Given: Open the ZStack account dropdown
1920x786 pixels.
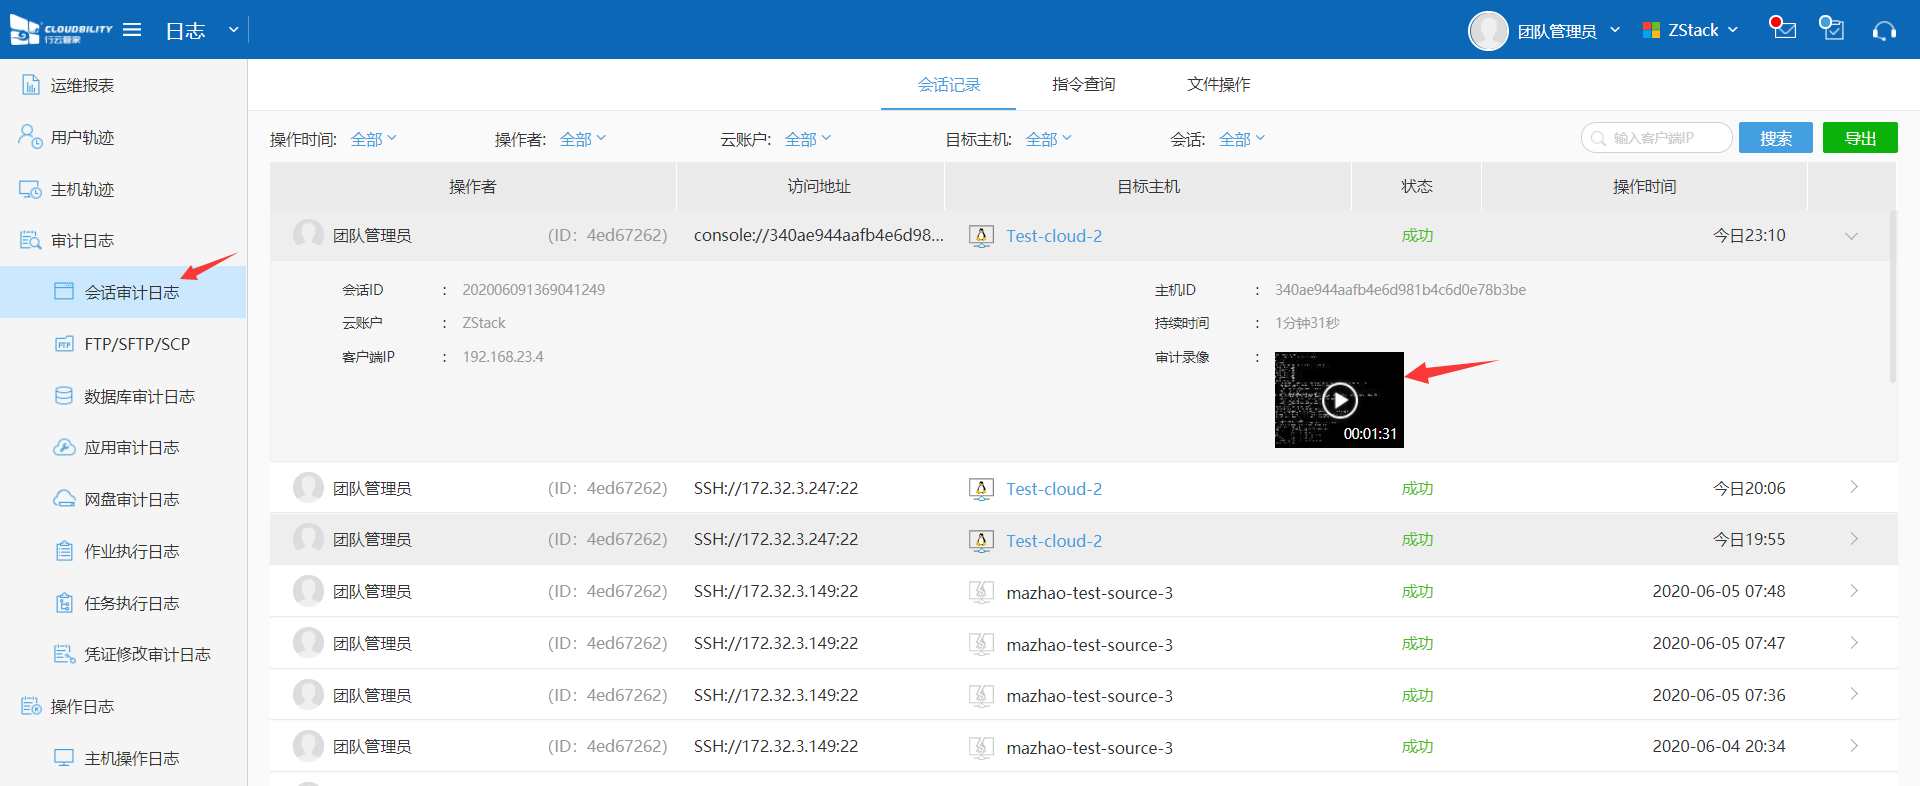Looking at the screenshot, I should (1692, 30).
